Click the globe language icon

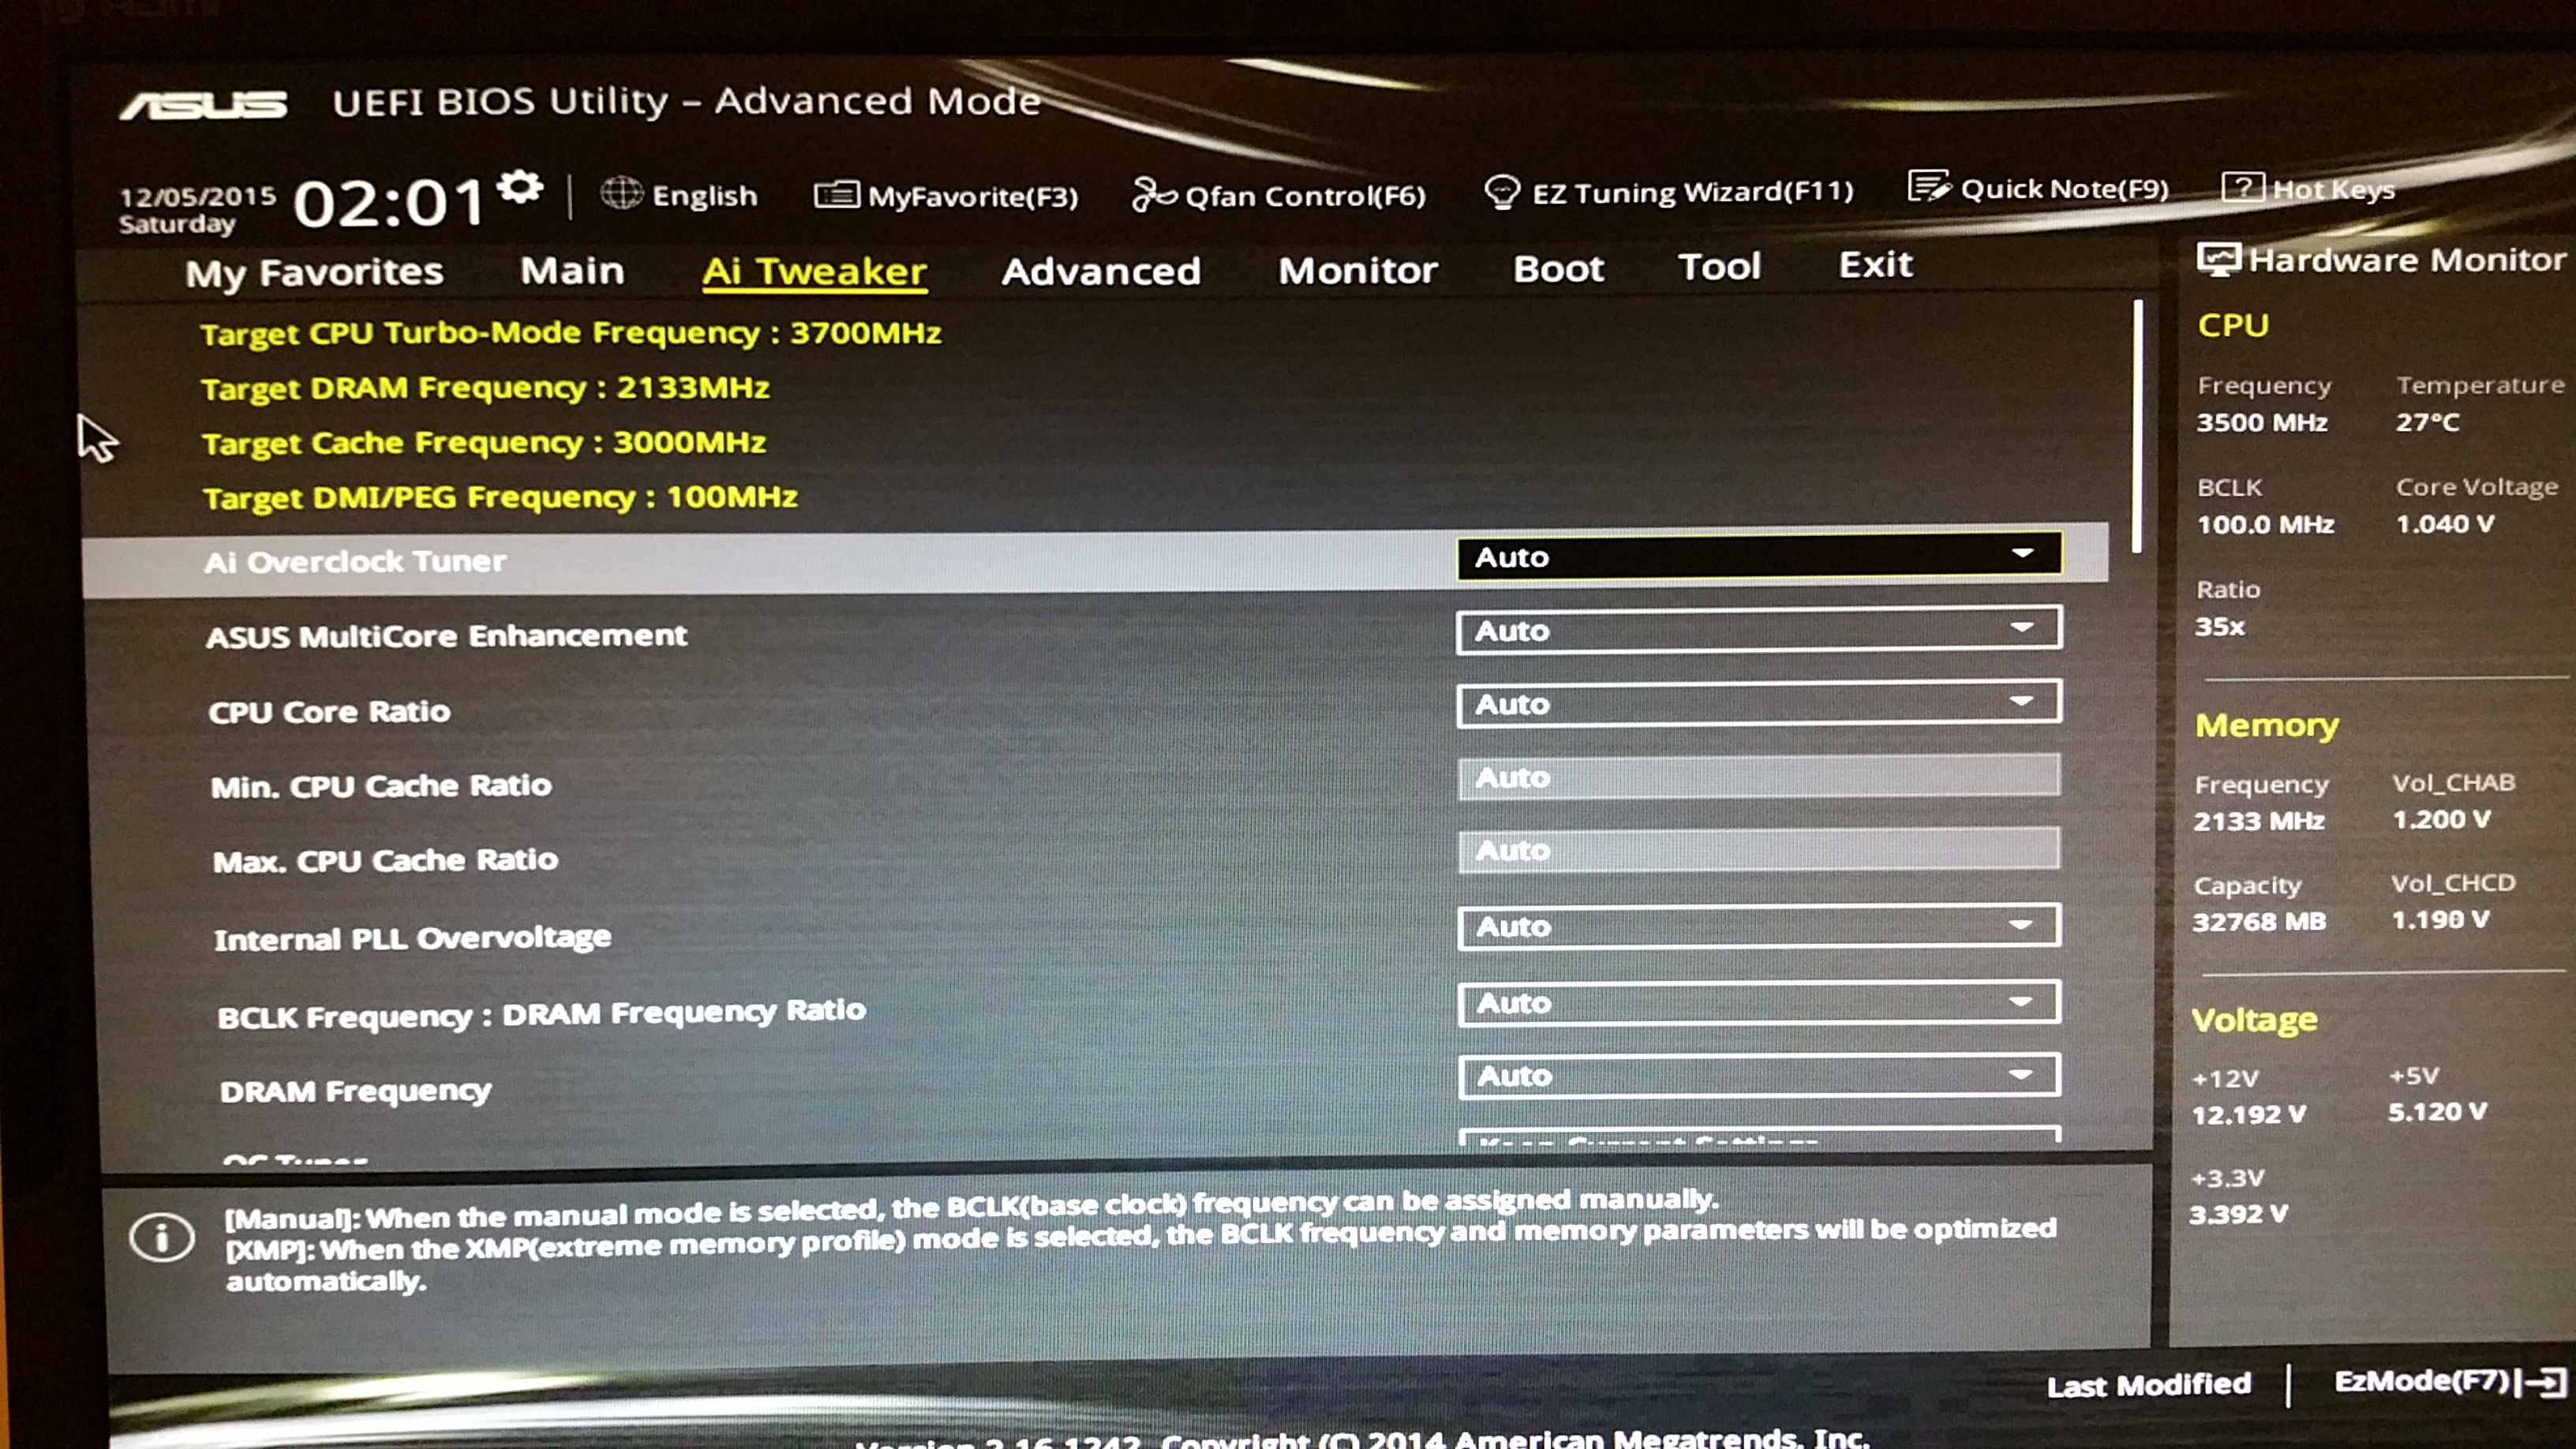click(x=621, y=193)
